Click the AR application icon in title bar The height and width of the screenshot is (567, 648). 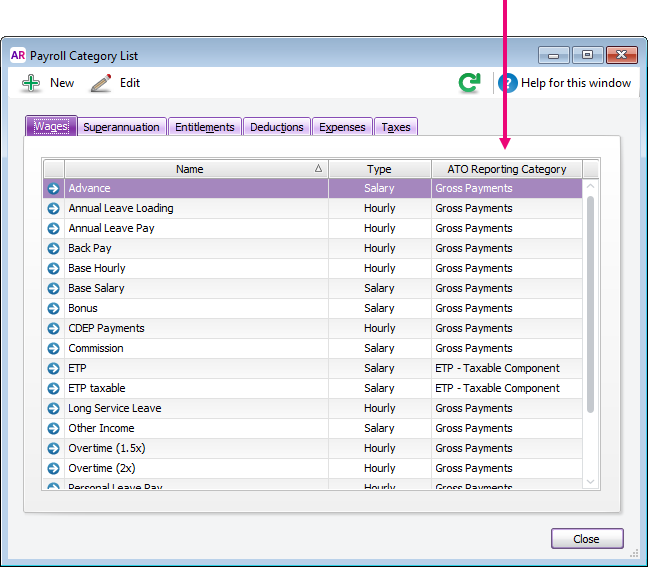coord(17,56)
